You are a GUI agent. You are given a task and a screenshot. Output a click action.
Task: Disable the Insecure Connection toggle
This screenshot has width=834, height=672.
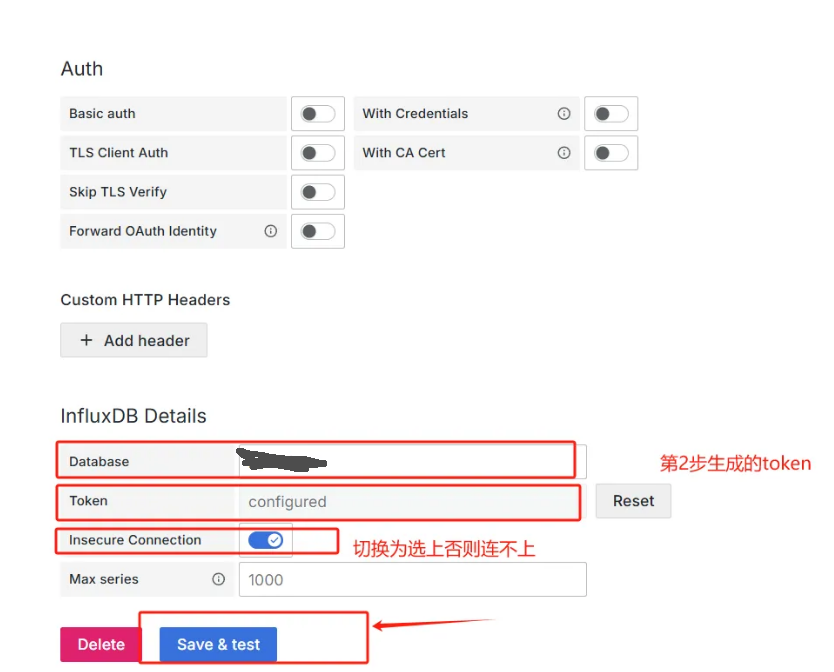(x=265, y=541)
